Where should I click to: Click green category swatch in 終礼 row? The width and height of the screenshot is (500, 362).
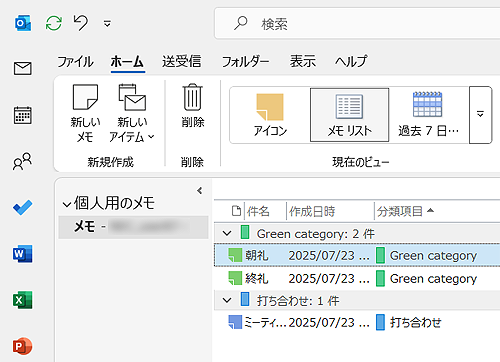click(380, 278)
